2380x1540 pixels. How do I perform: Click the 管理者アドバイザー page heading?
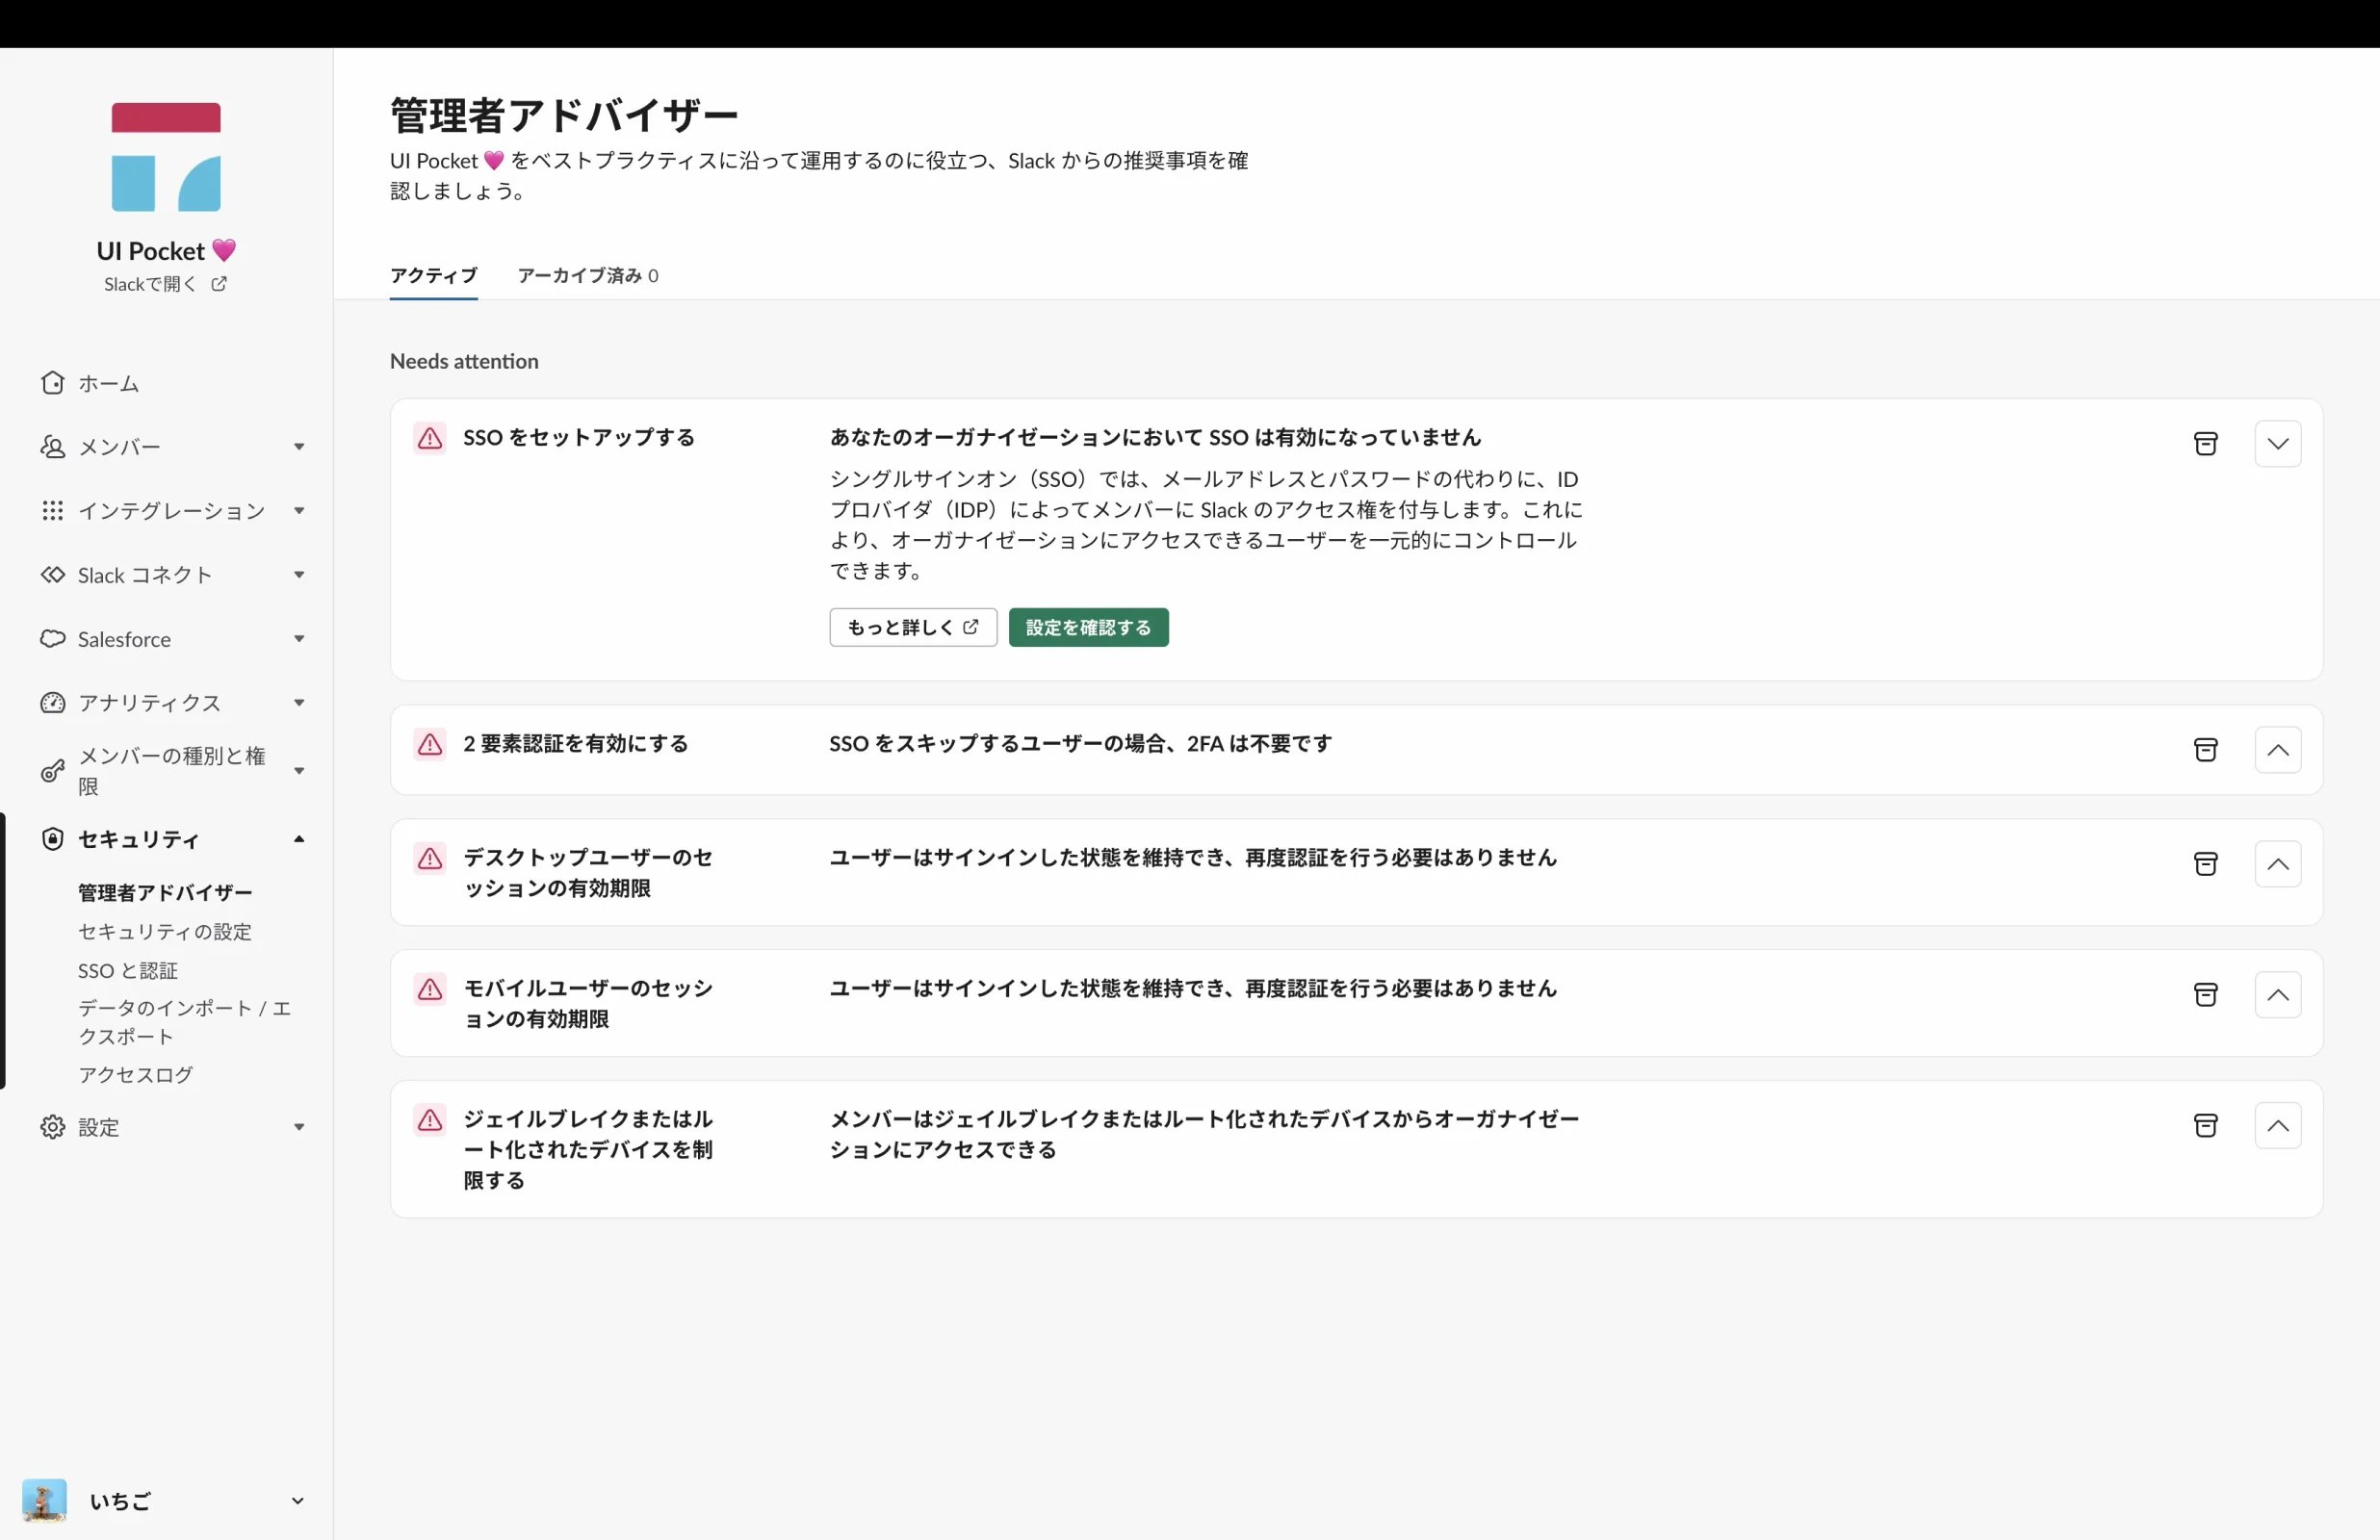pyautogui.click(x=564, y=116)
